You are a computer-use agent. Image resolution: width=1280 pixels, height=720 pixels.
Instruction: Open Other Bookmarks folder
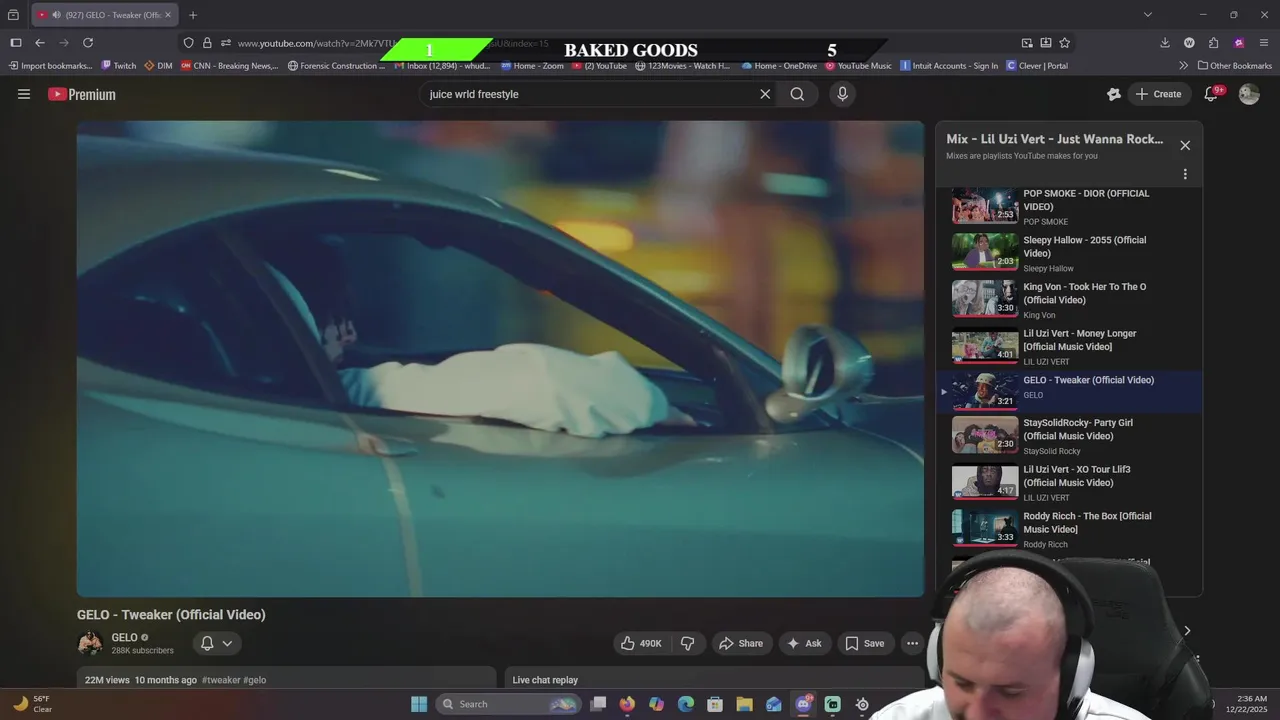pos(1235,66)
